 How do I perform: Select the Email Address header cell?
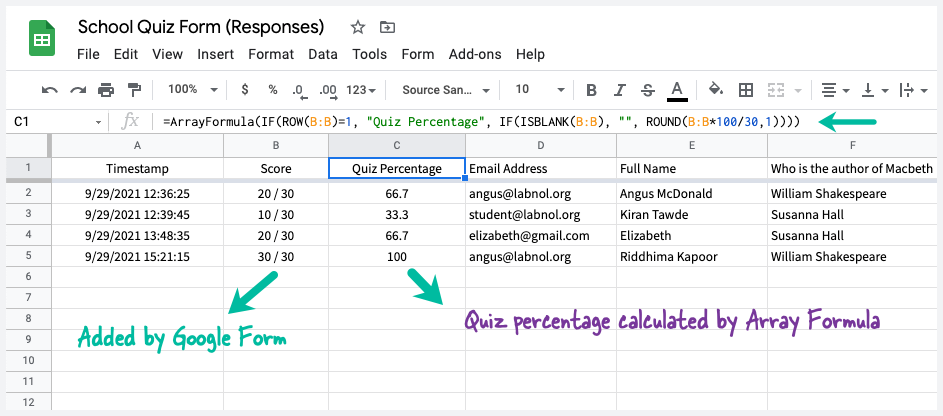tap(541, 168)
